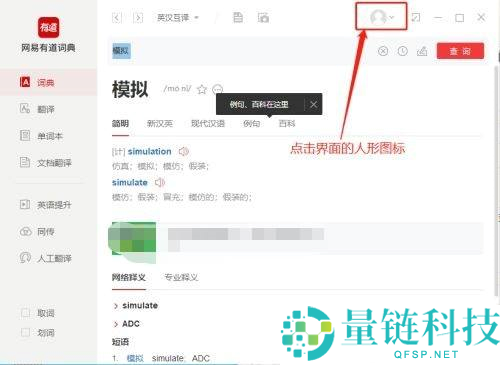Click the more options circle icon beside star

[x=217, y=89]
